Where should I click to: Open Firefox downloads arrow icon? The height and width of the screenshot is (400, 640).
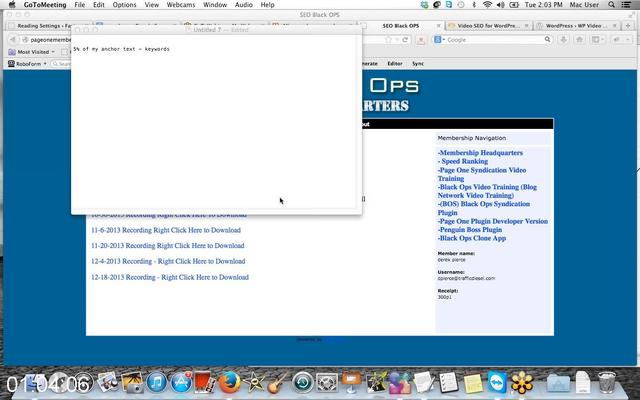[x=564, y=40]
